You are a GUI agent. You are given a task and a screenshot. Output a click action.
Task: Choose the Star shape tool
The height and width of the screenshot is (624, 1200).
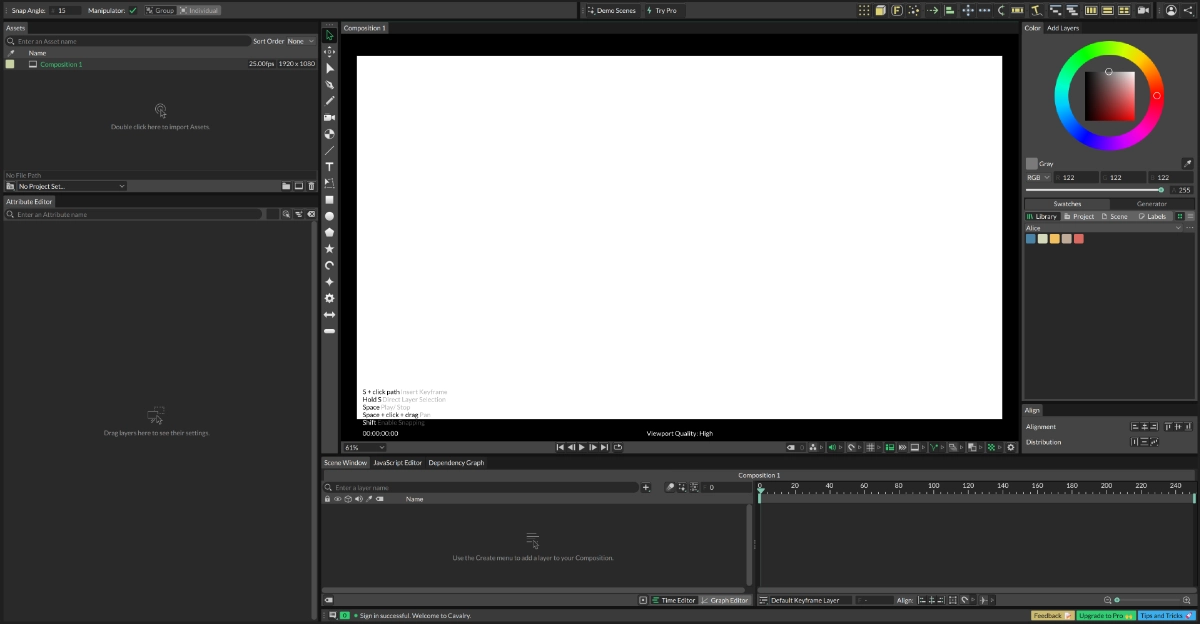pos(330,248)
